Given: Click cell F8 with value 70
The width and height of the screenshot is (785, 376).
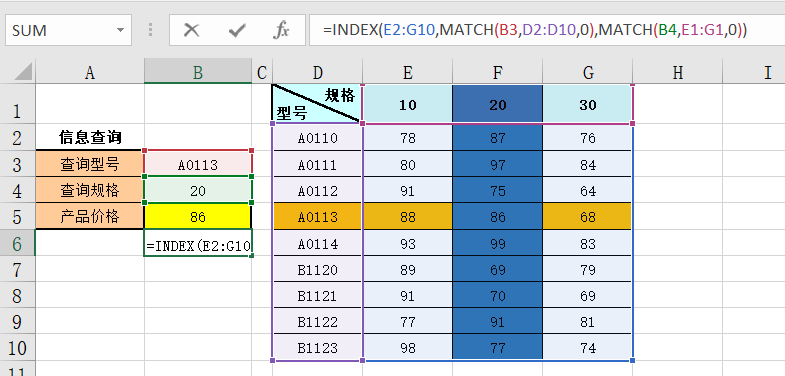Looking at the screenshot, I should tap(498, 295).
